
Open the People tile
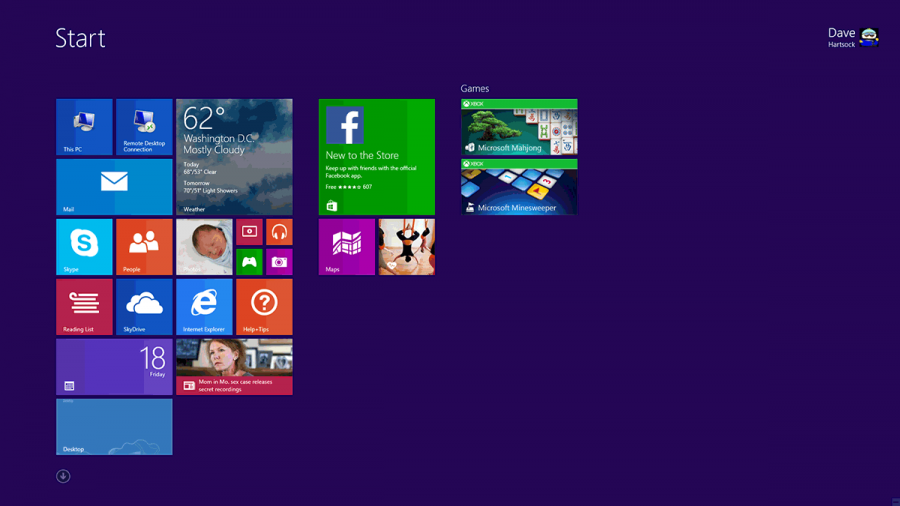pyautogui.click(x=144, y=247)
